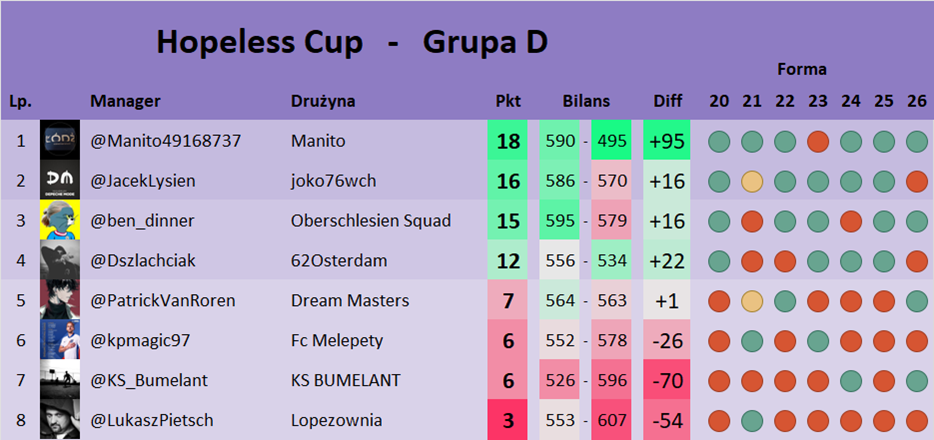Click JacekLysien's Depeche Mode avatar
This screenshot has height=440, width=934.
[x=59, y=181]
